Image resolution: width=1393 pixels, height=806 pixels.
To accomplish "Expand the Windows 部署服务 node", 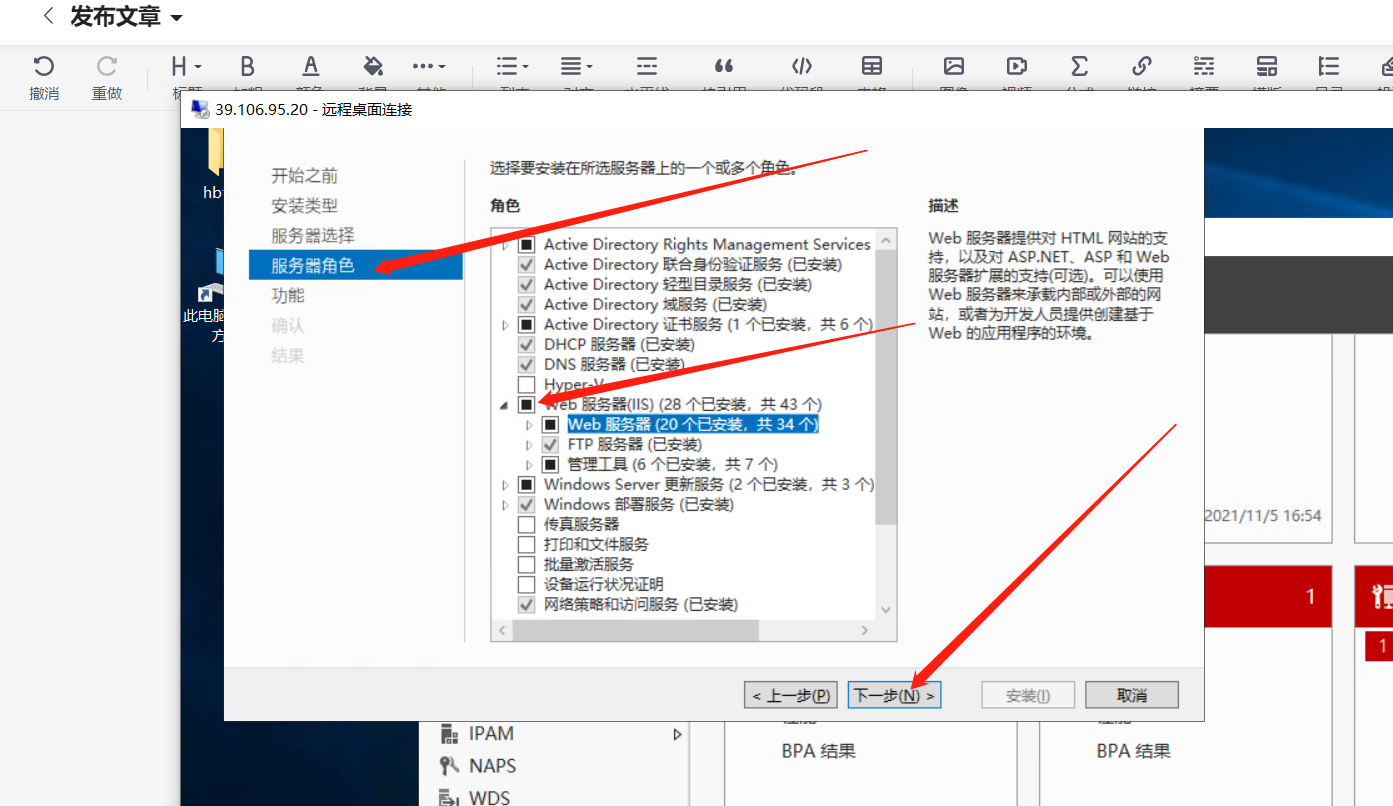I will pyautogui.click(x=505, y=504).
